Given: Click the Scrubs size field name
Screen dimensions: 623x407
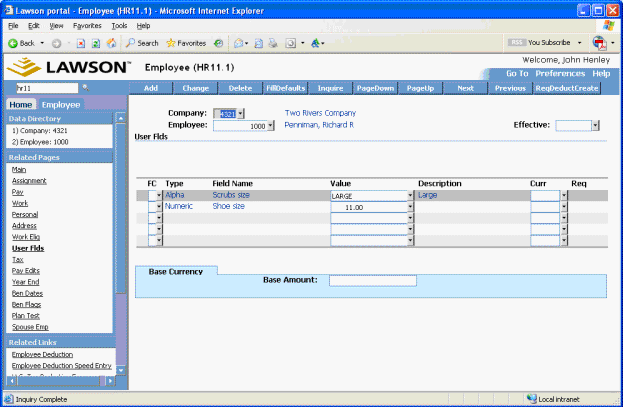Looking at the screenshot, I should coord(231,195).
